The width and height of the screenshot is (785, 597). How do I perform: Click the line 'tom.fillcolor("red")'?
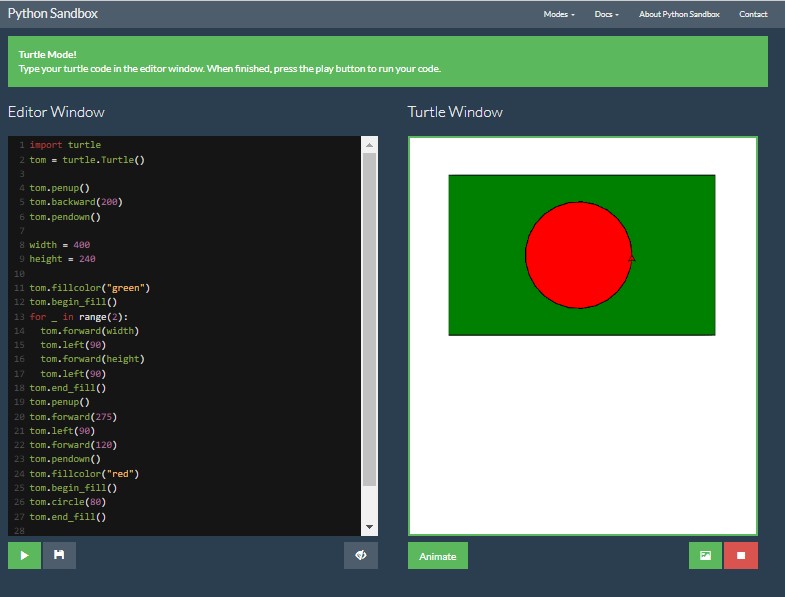pyautogui.click(x=84, y=474)
